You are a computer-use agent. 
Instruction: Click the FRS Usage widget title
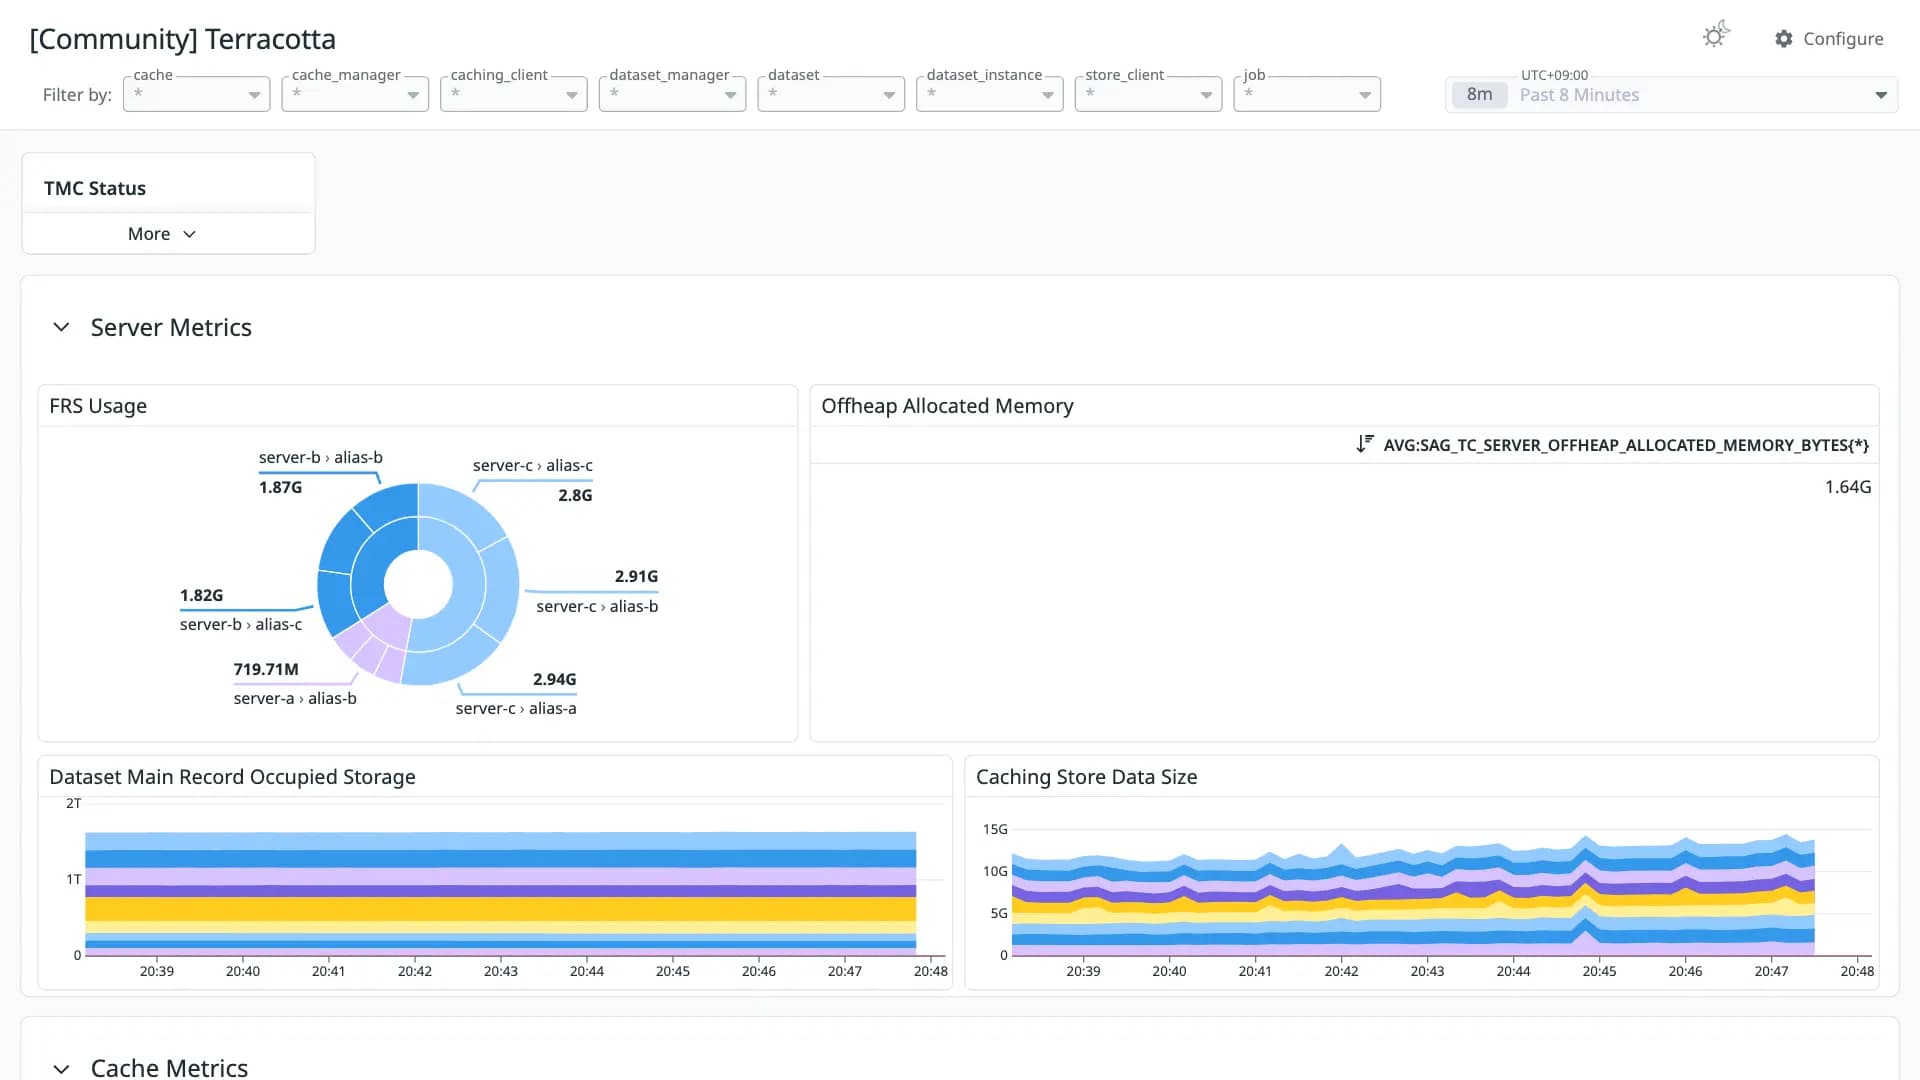(98, 406)
